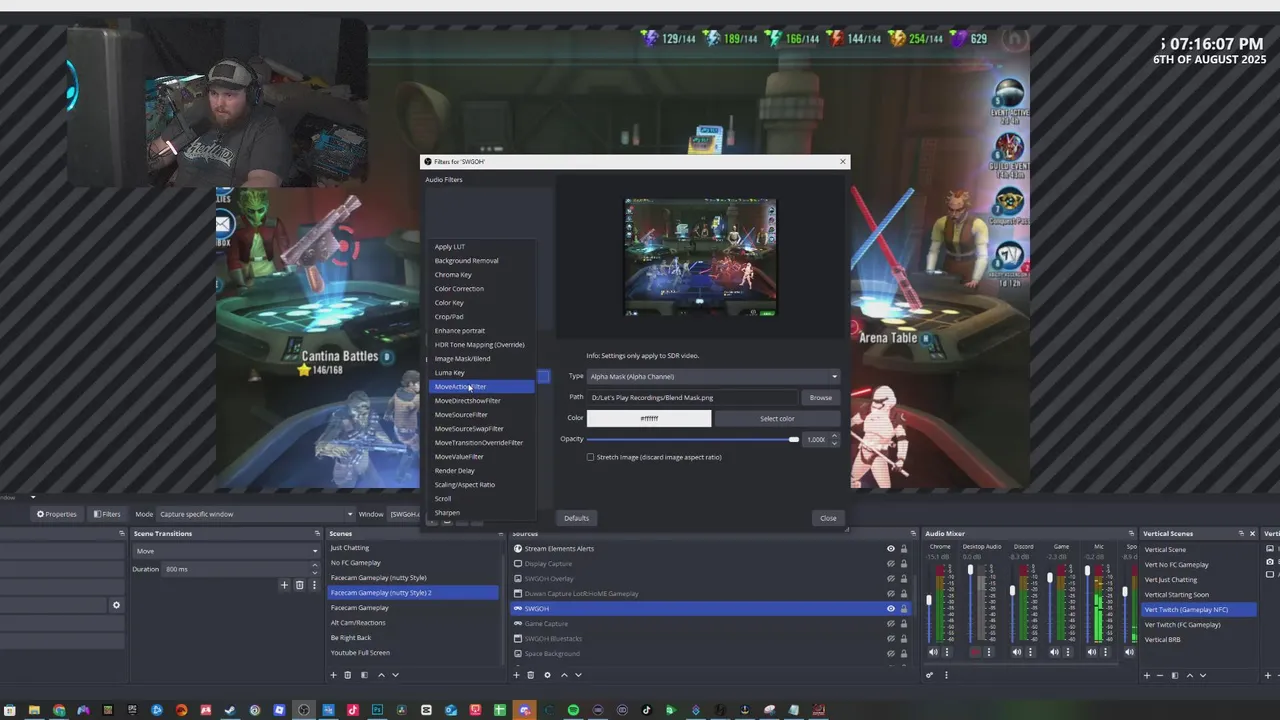Viewport: 1280px width, 720px height.
Task: Click the mask Path input field
Action: point(692,397)
